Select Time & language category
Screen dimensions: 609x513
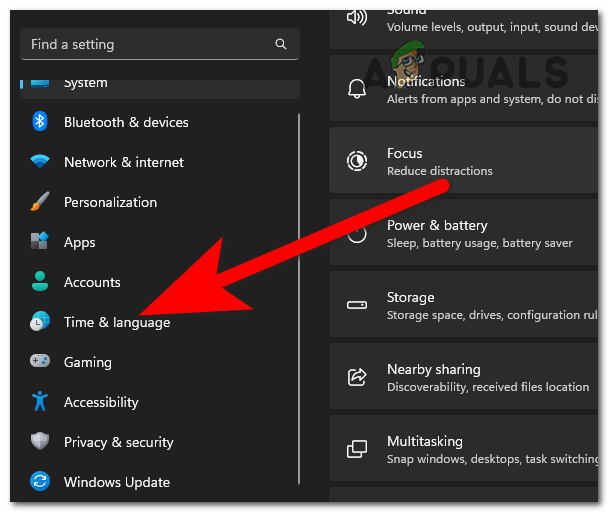[x=160, y=322]
